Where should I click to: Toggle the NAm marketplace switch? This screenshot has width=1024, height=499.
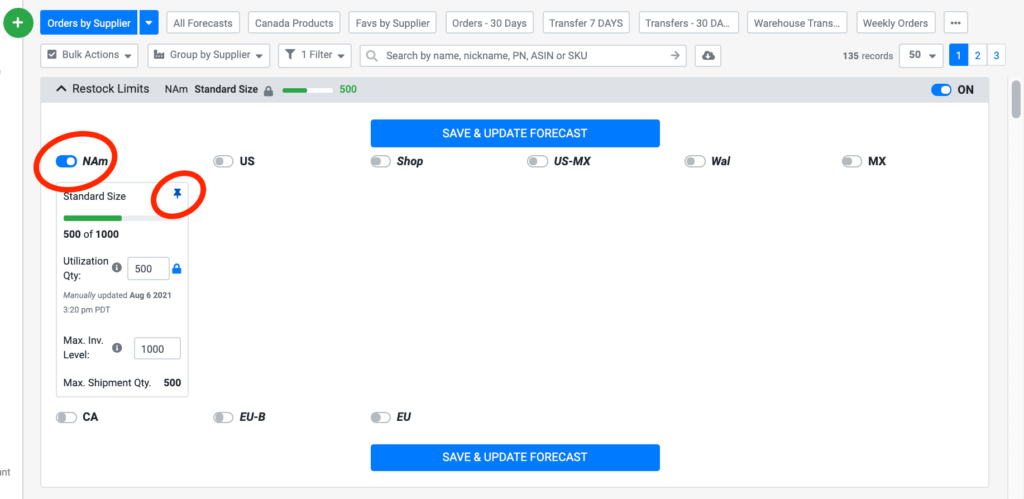pos(66,161)
